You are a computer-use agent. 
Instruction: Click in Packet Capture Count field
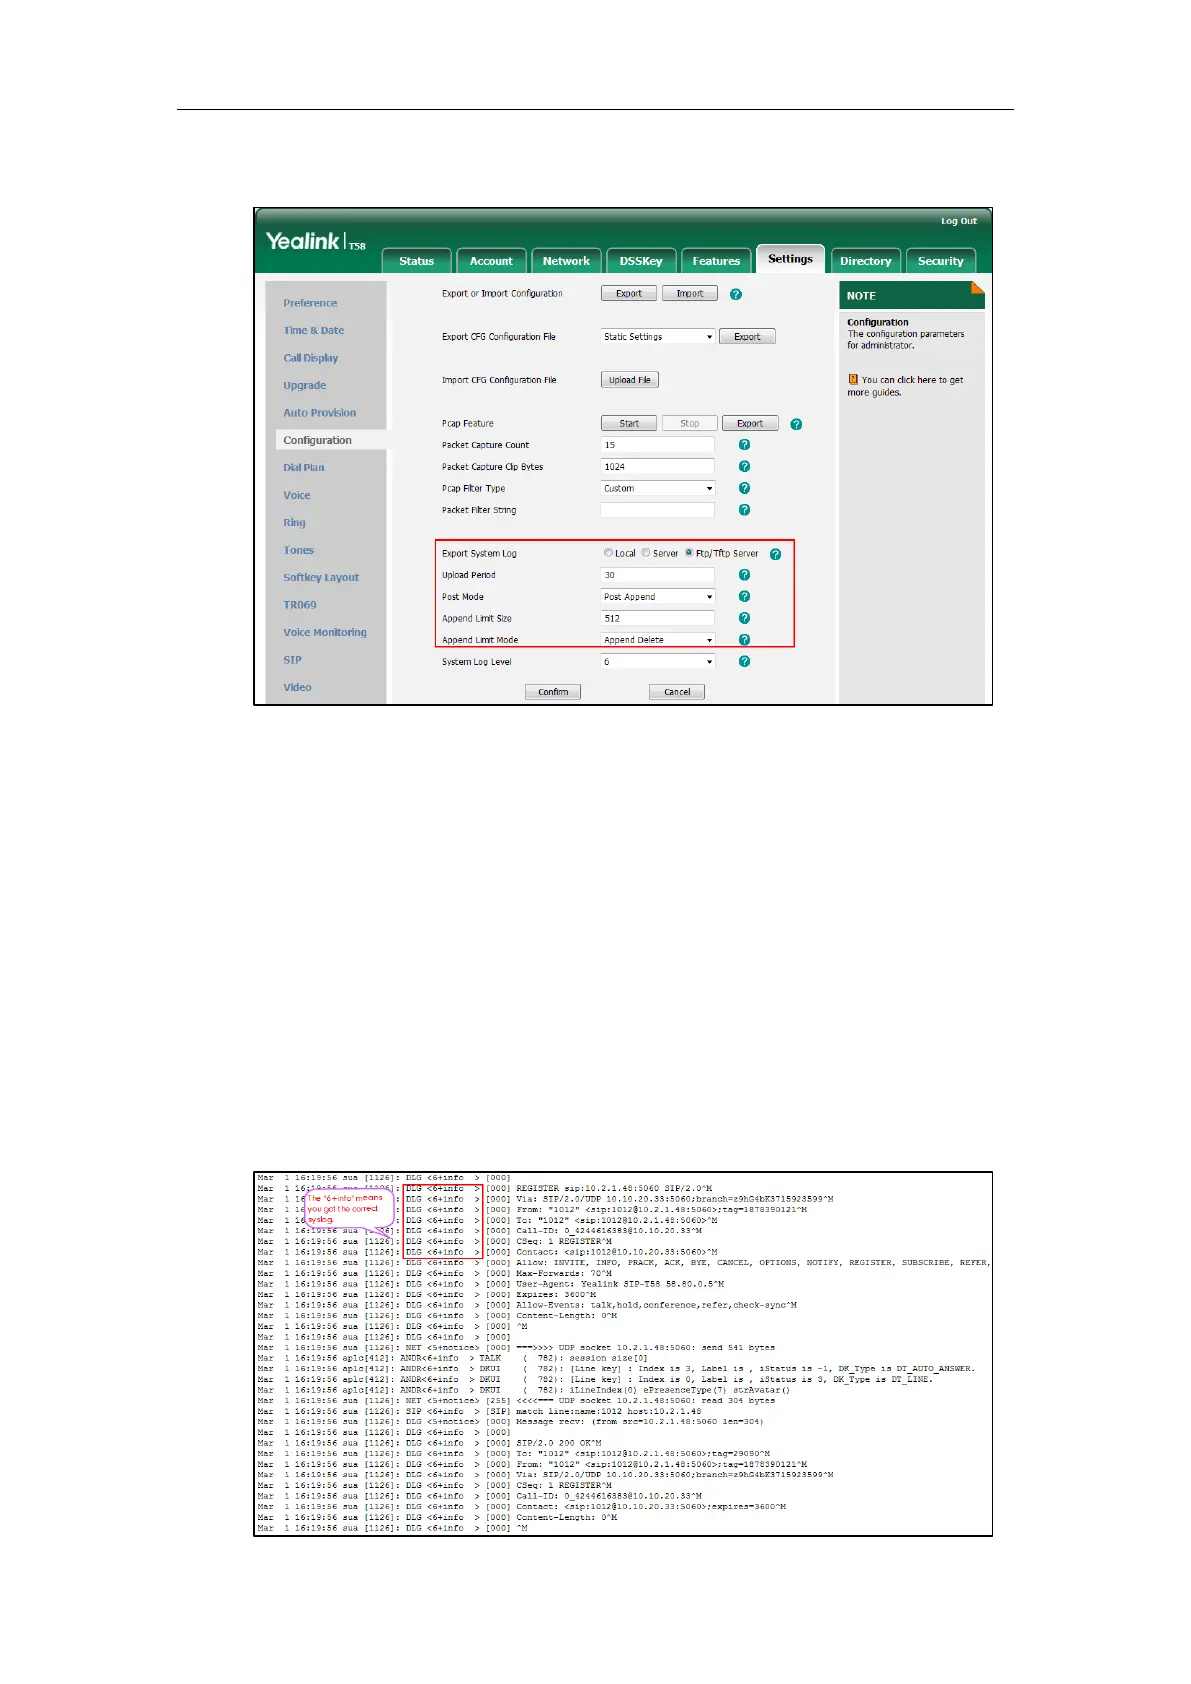click(x=658, y=445)
